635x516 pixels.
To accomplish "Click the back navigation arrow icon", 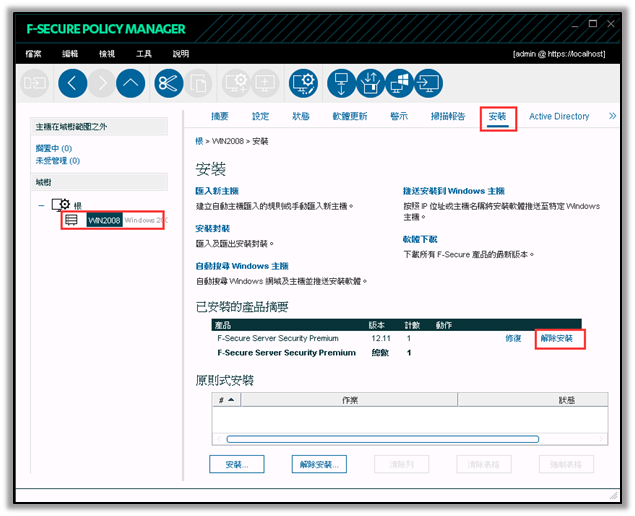I will (x=72, y=83).
